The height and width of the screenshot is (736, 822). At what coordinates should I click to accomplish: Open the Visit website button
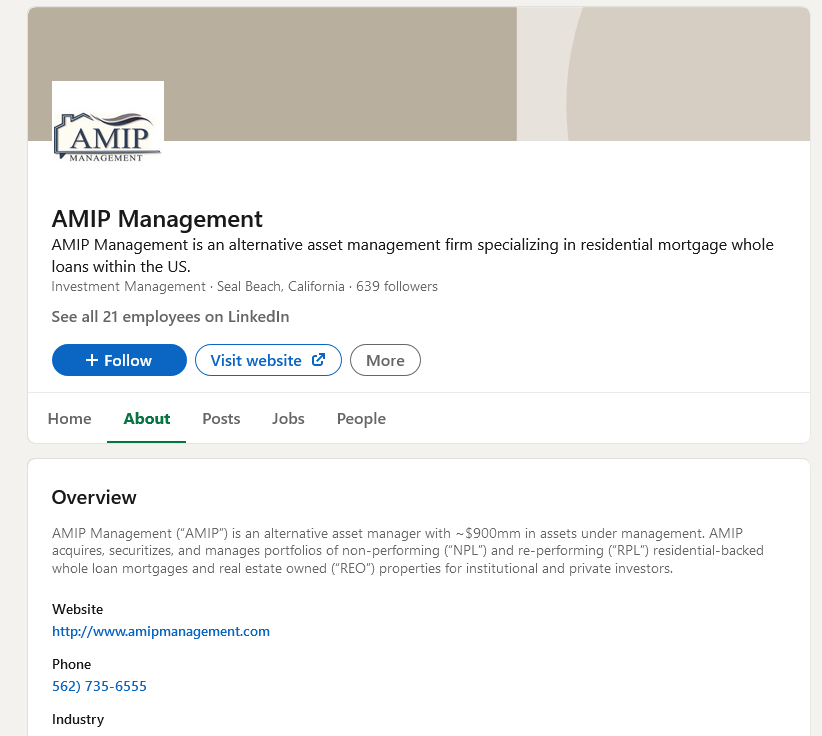click(268, 360)
